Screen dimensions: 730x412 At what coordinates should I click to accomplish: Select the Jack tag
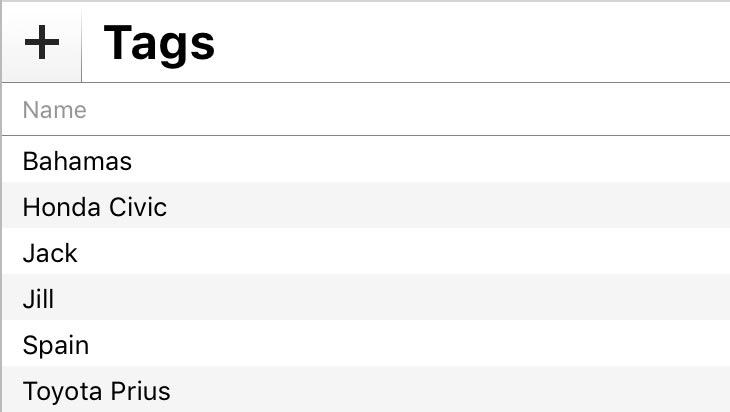(x=50, y=253)
